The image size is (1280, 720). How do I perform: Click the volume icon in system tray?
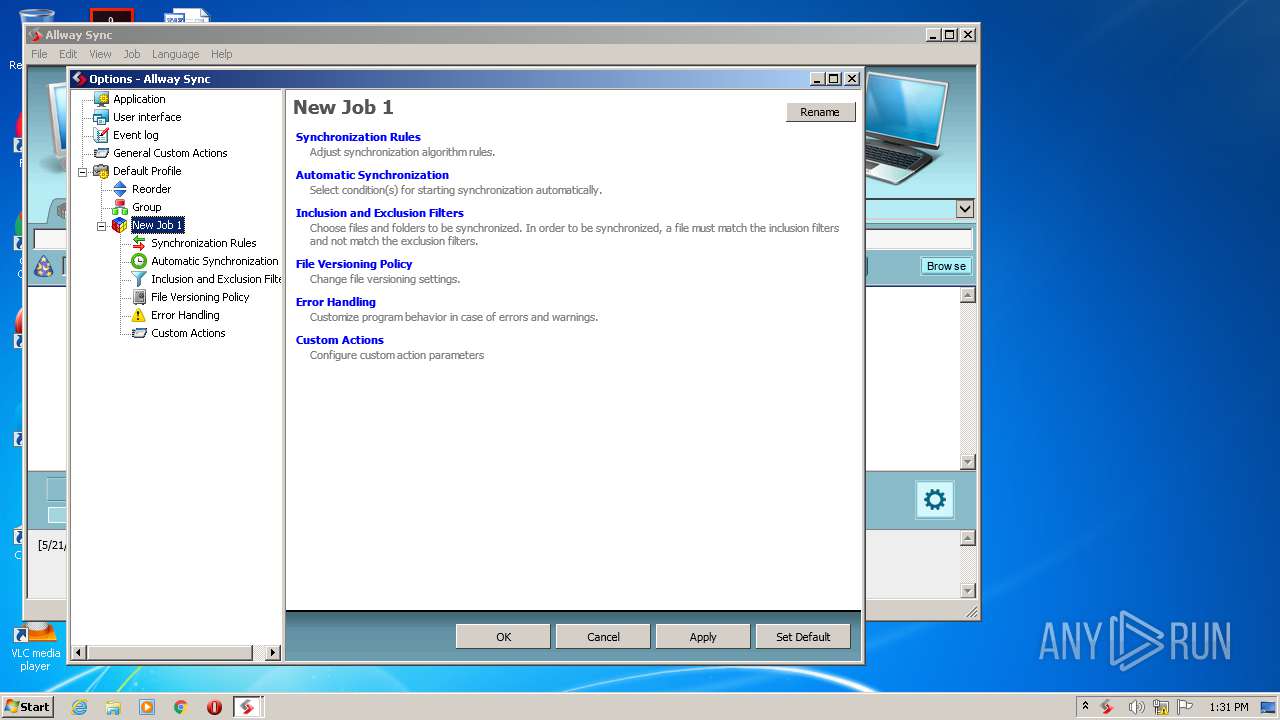coord(1136,707)
